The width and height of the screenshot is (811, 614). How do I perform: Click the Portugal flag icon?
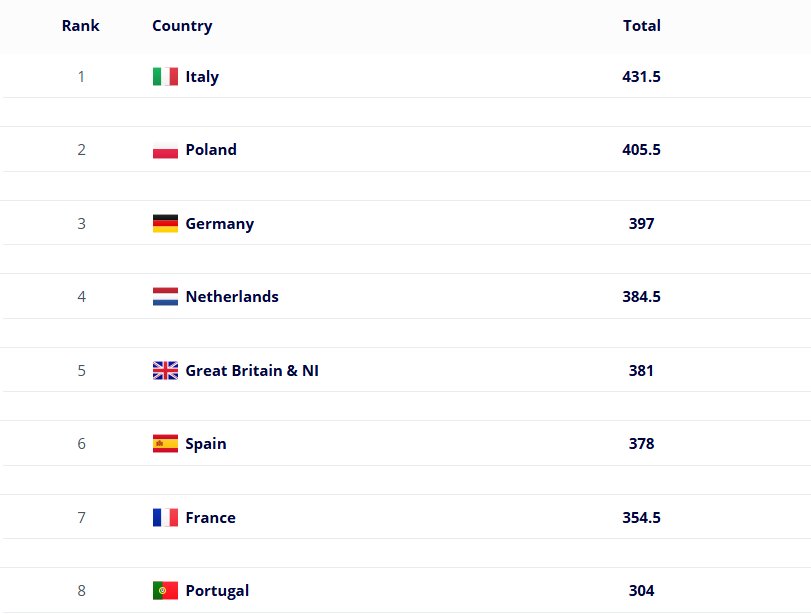pyautogui.click(x=165, y=590)
